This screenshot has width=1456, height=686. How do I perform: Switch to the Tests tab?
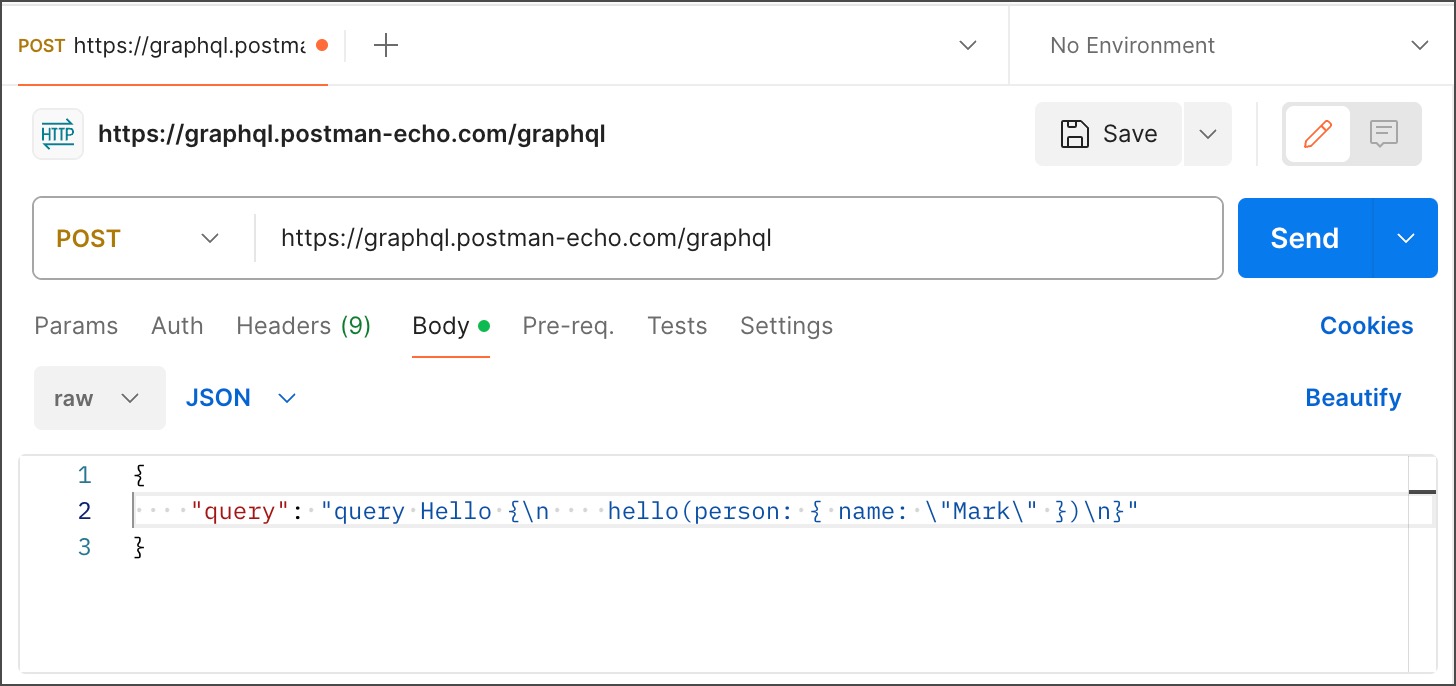(677, 325)
